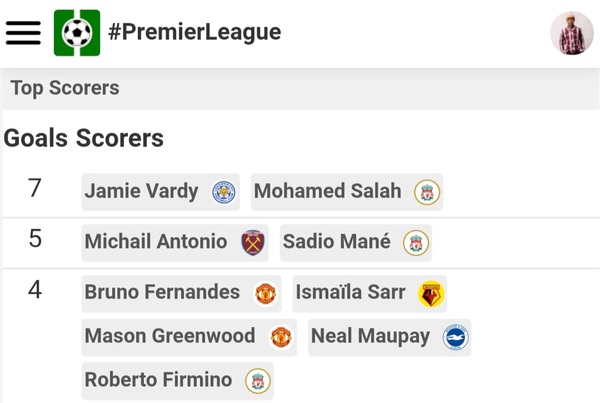Image resolution: width=600 pixels, height=403 pixels.
Task: Click the #PremierLeague header title
Action: pyautogui.click(x=195, y=32)
